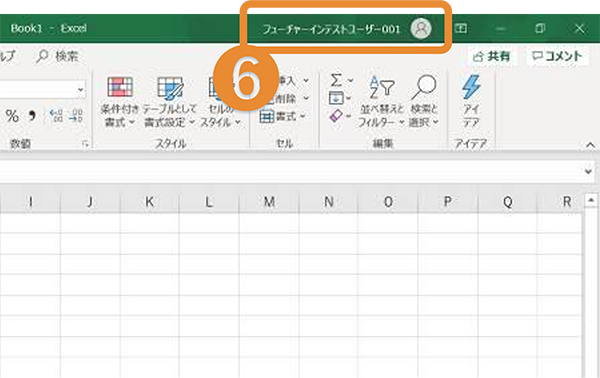Select column header P

(448, 202)
